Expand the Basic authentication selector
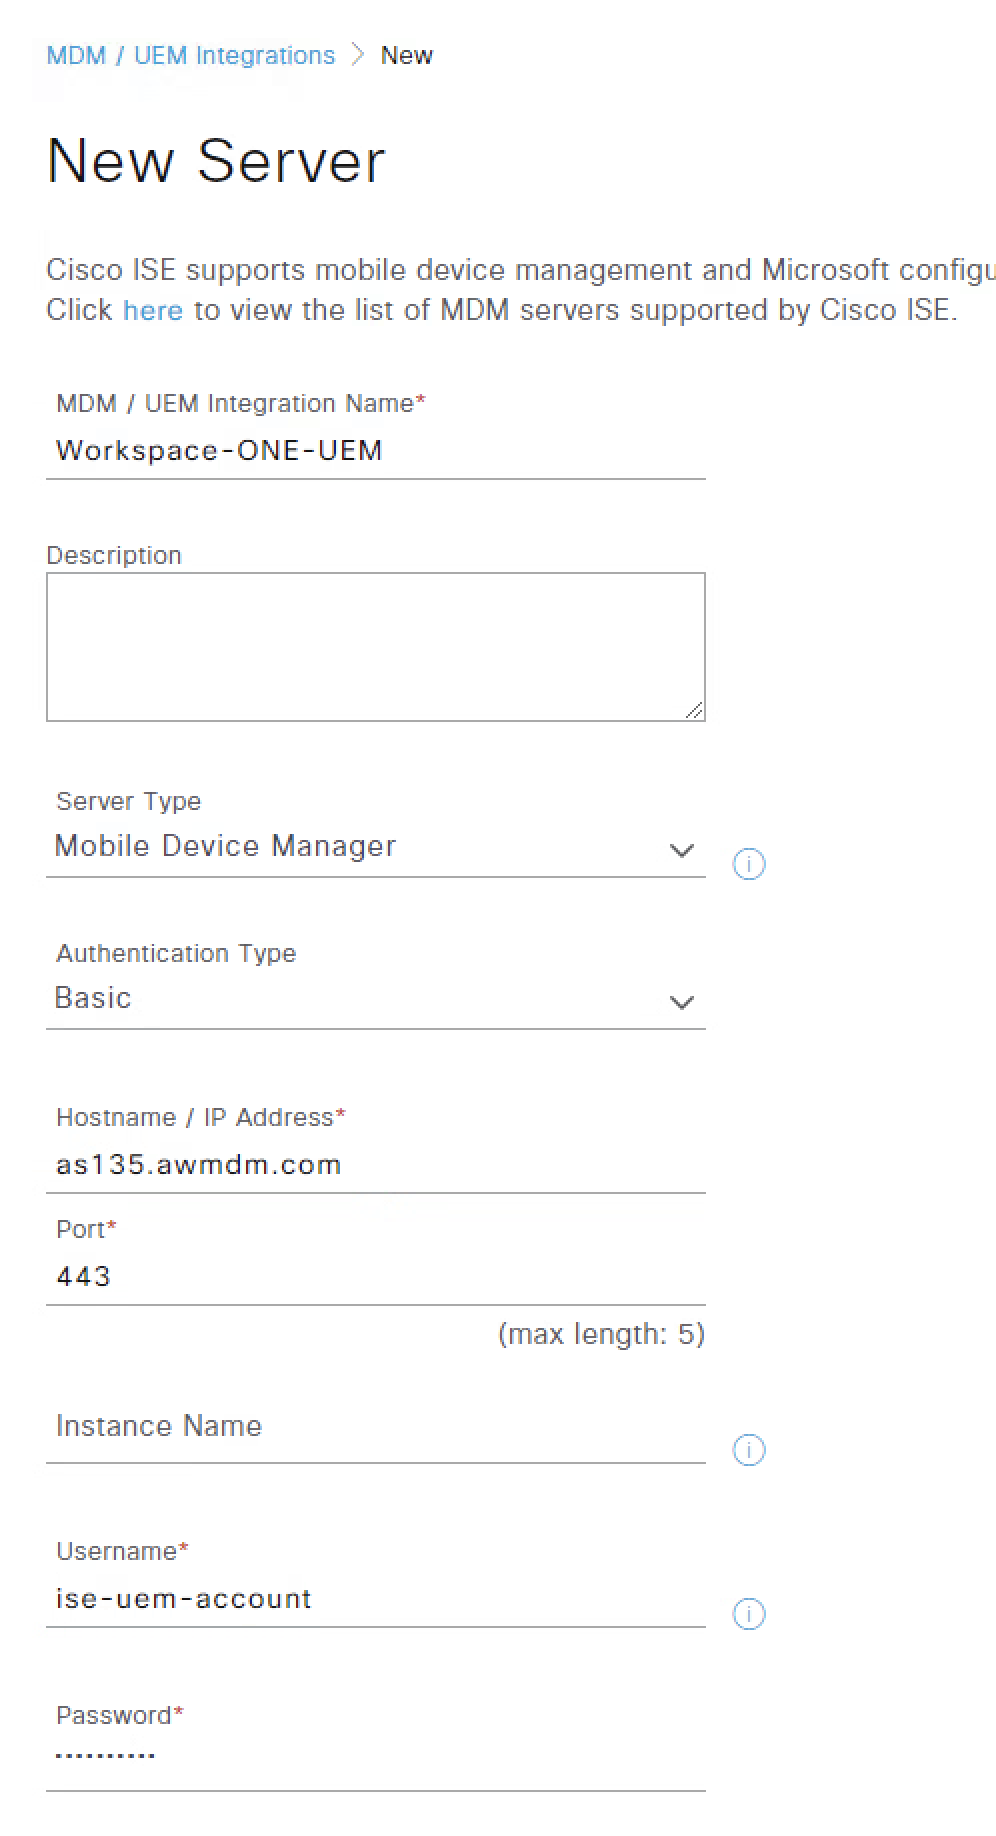 [683, 1002]
